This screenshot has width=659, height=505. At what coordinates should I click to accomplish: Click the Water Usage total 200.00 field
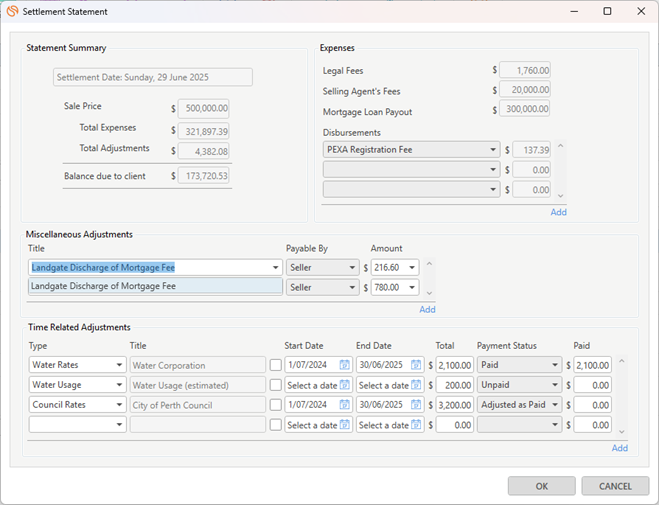coord(455,385)
